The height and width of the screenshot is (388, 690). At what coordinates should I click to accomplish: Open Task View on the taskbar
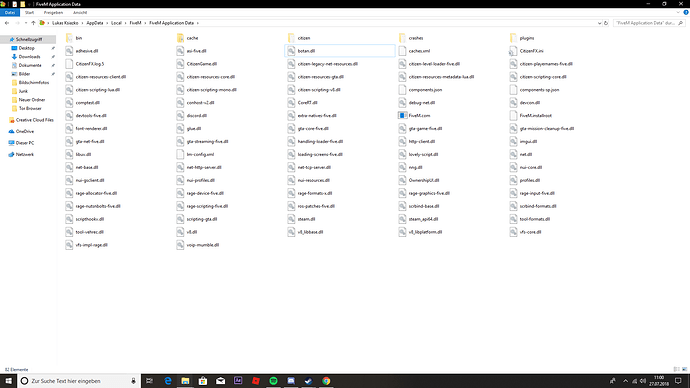coord(150,381)
